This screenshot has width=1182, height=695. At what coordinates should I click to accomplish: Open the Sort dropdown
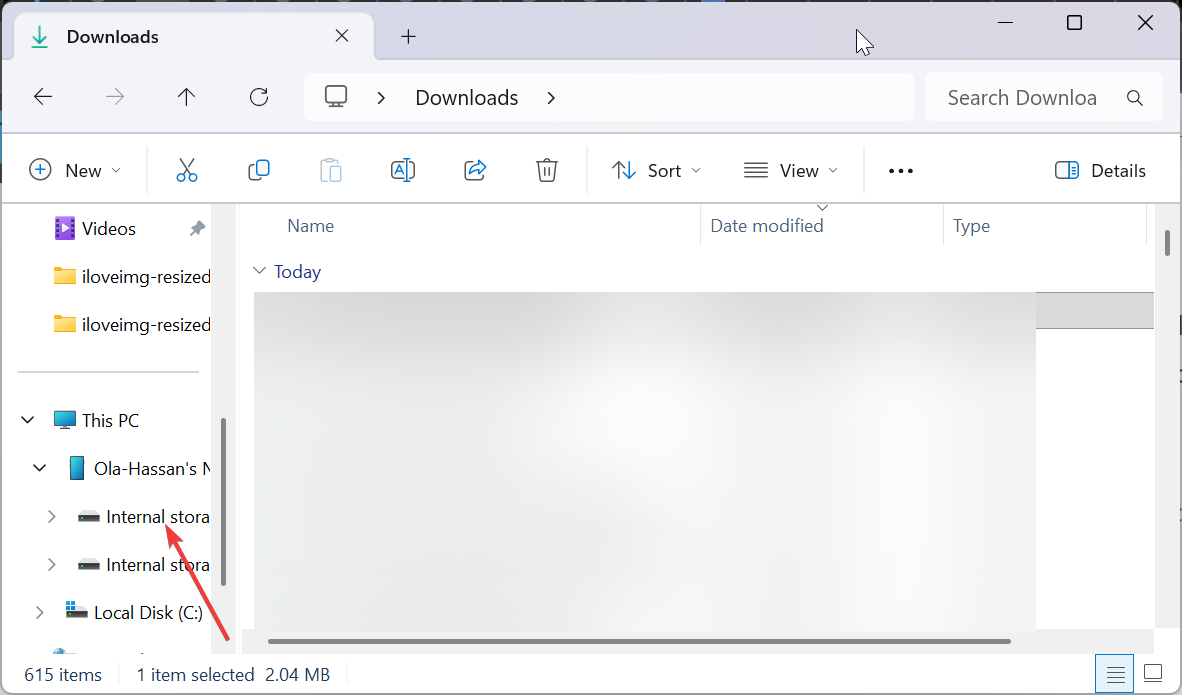(x=657, y=170)
